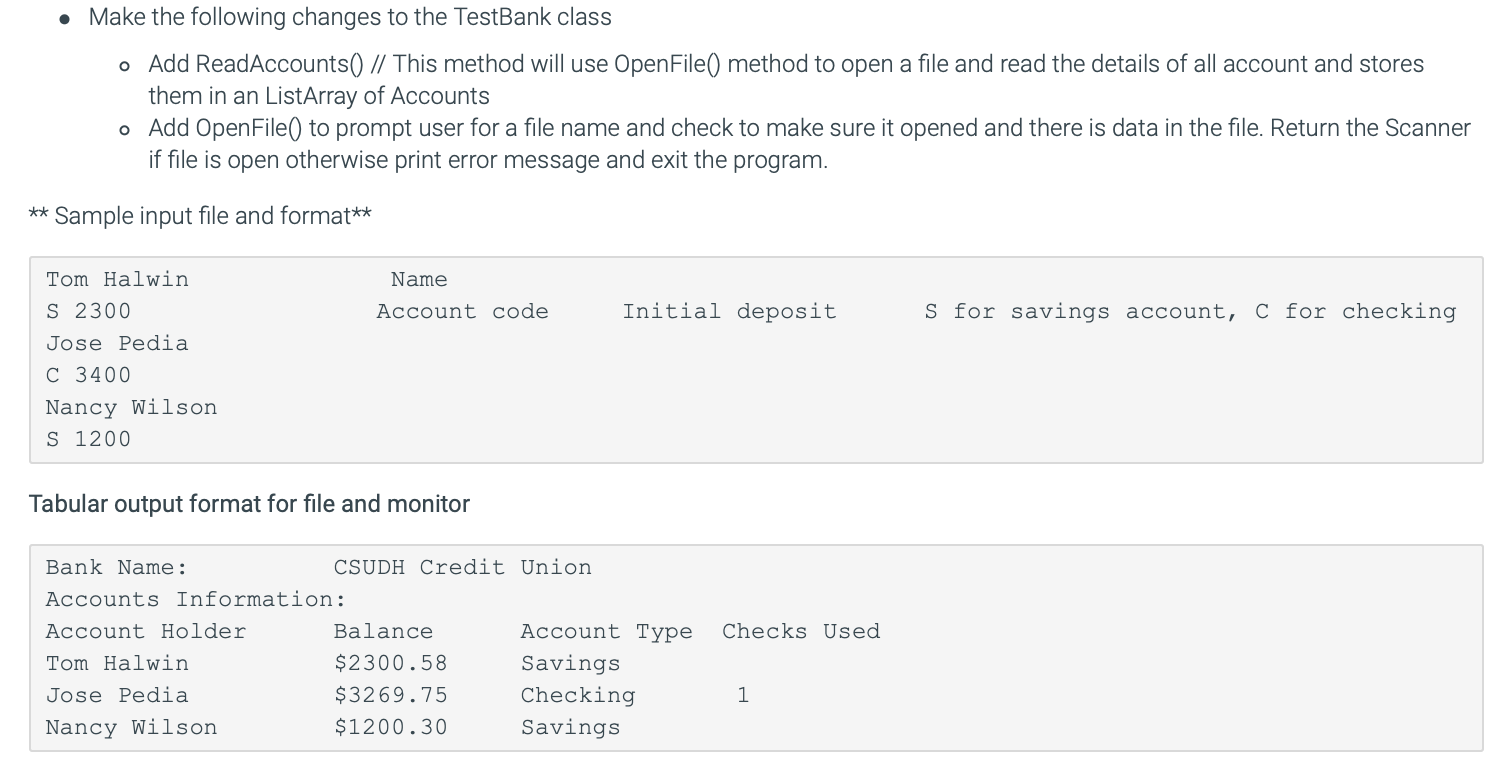Click the Sample input file heading
Image resolution: width=1504 pixels, height=772 pixels.
click(198, 215)
